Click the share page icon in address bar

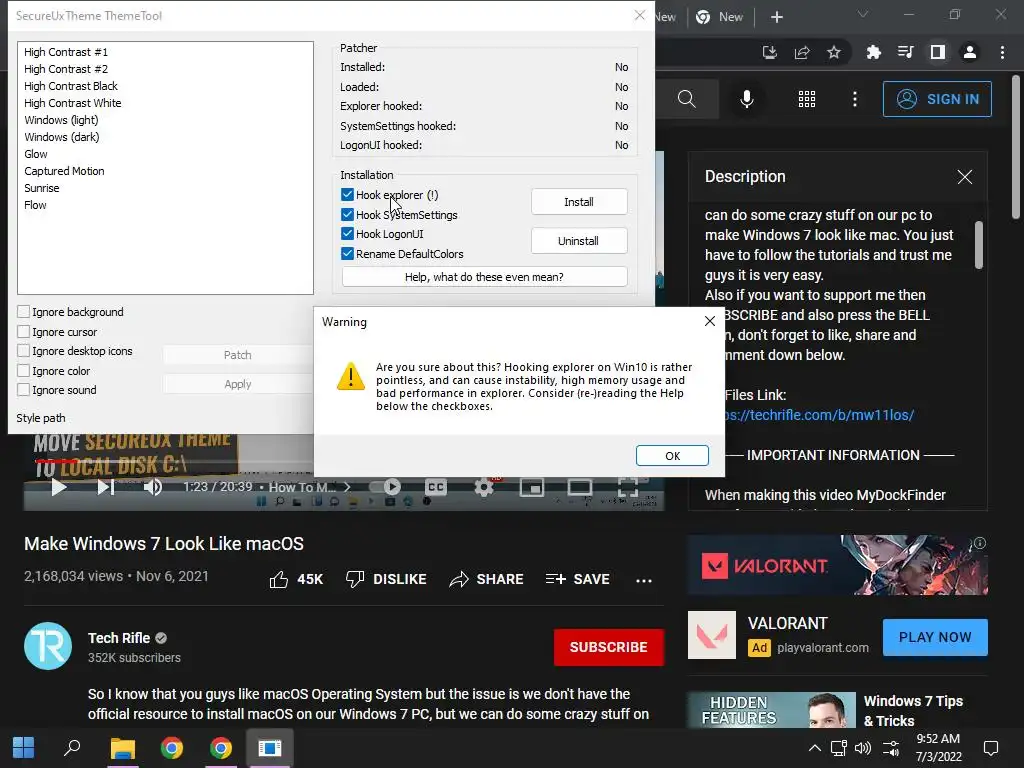coord(801,52)
